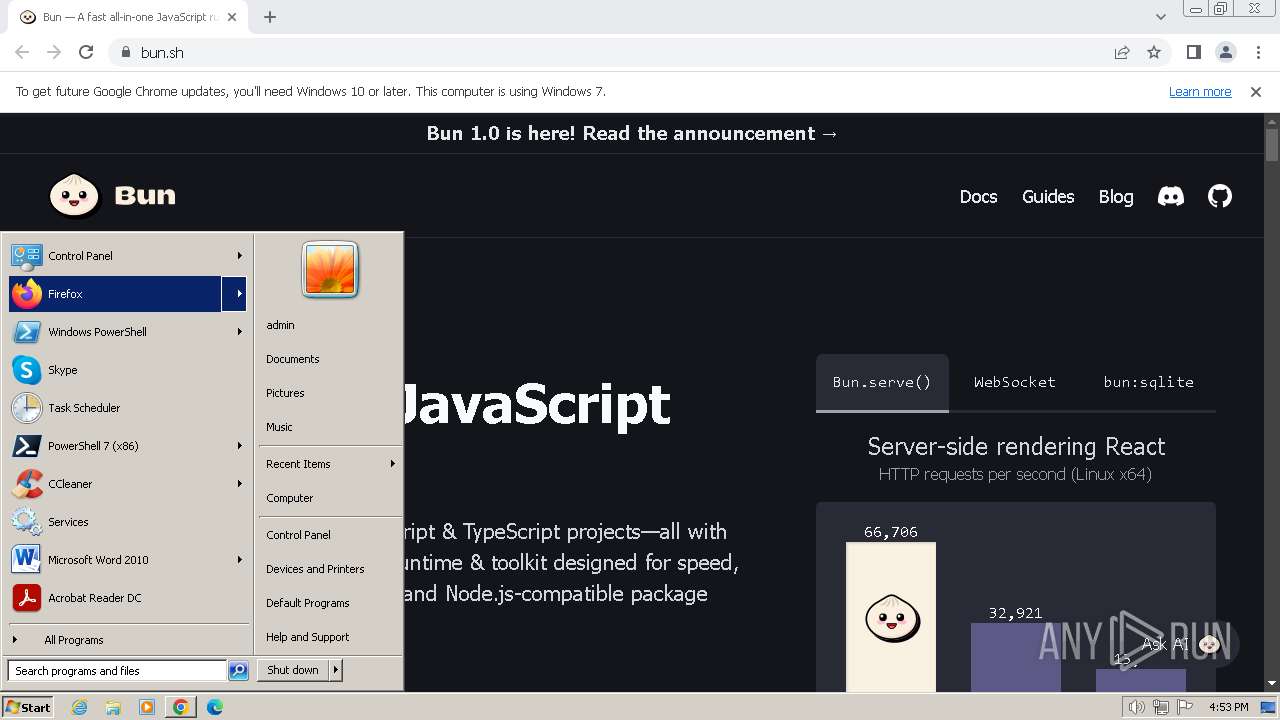Open Internet Explorer from the taskbar

coord(80,707)
